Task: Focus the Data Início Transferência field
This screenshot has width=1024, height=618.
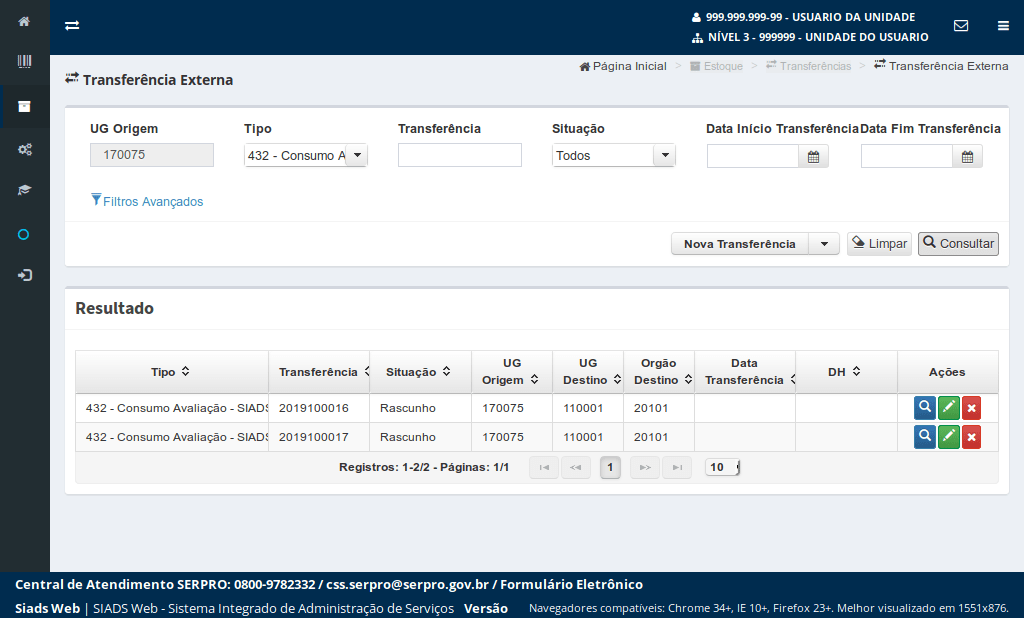Action: [x=753, y=157]
